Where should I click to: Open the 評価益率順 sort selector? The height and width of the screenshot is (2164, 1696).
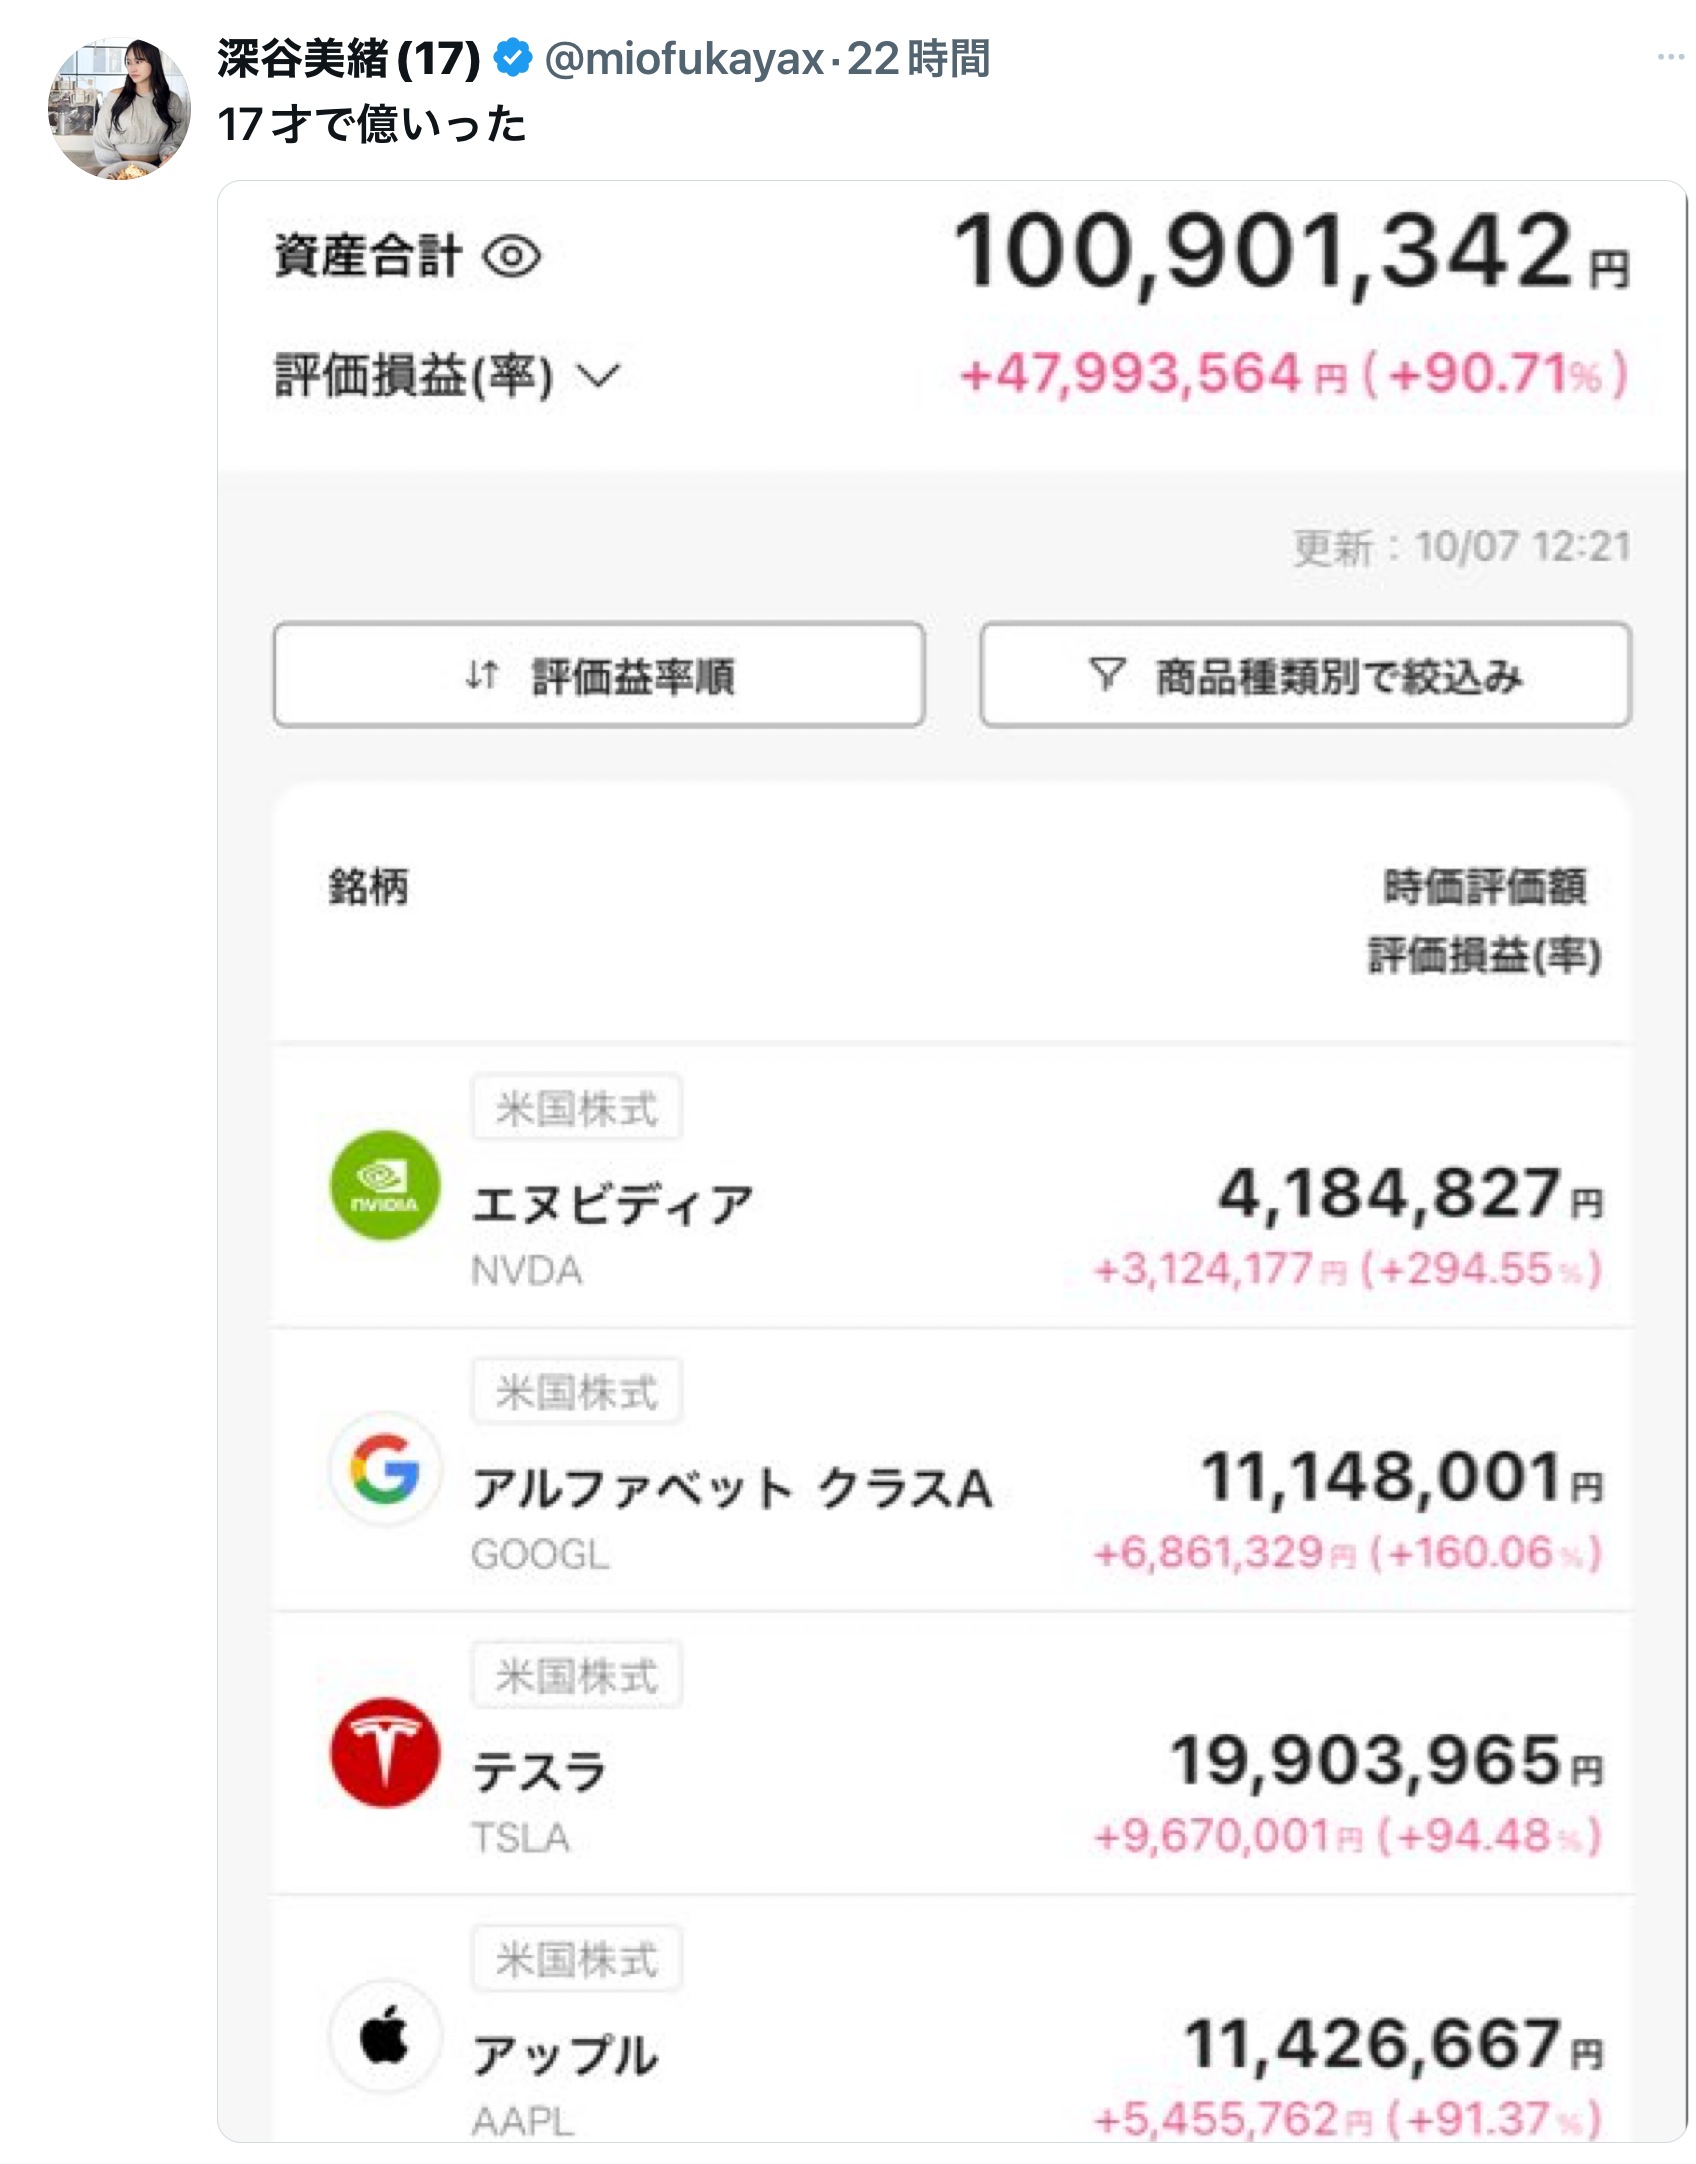point(599,675)
